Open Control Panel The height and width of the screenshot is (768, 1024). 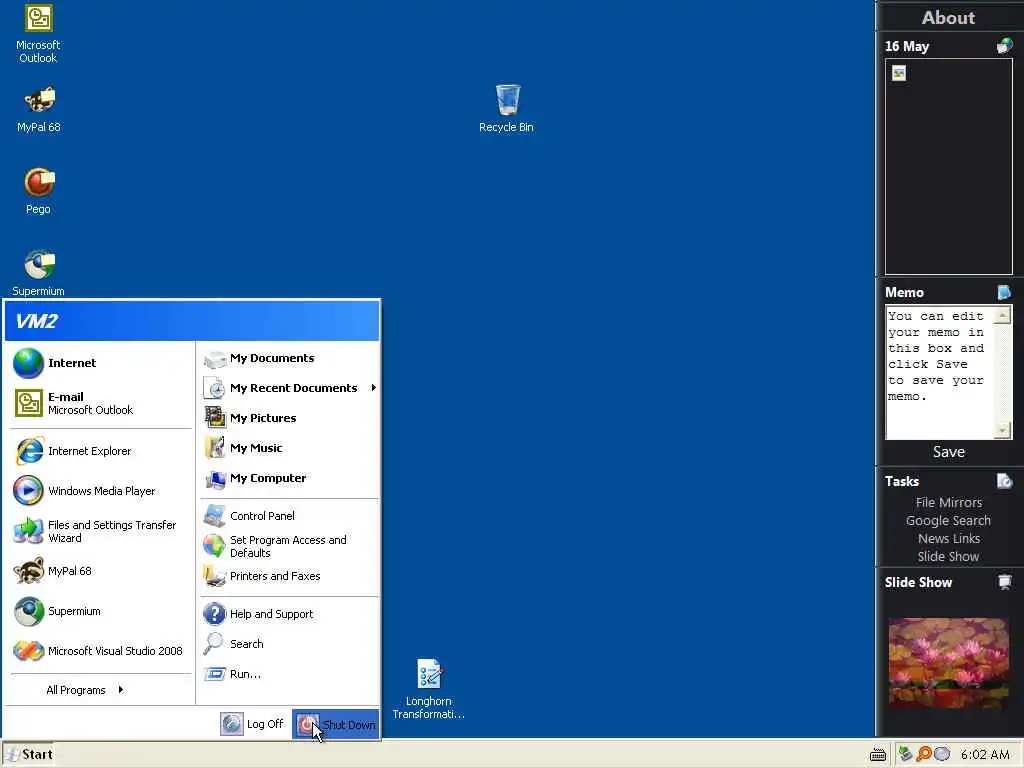289,516
